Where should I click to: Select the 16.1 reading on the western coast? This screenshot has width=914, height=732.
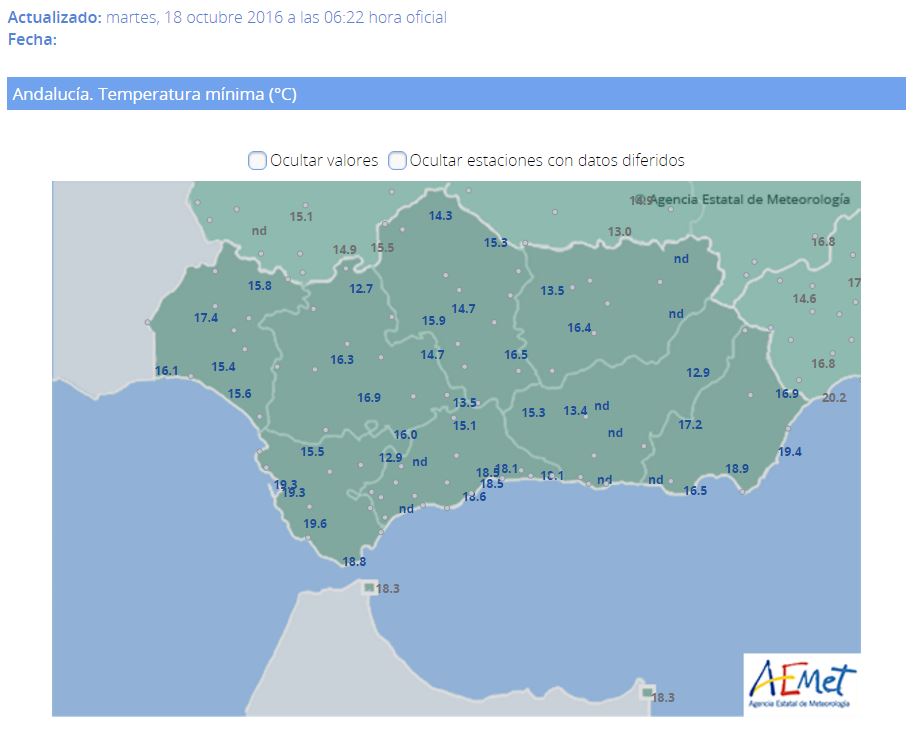coord(167,371)
